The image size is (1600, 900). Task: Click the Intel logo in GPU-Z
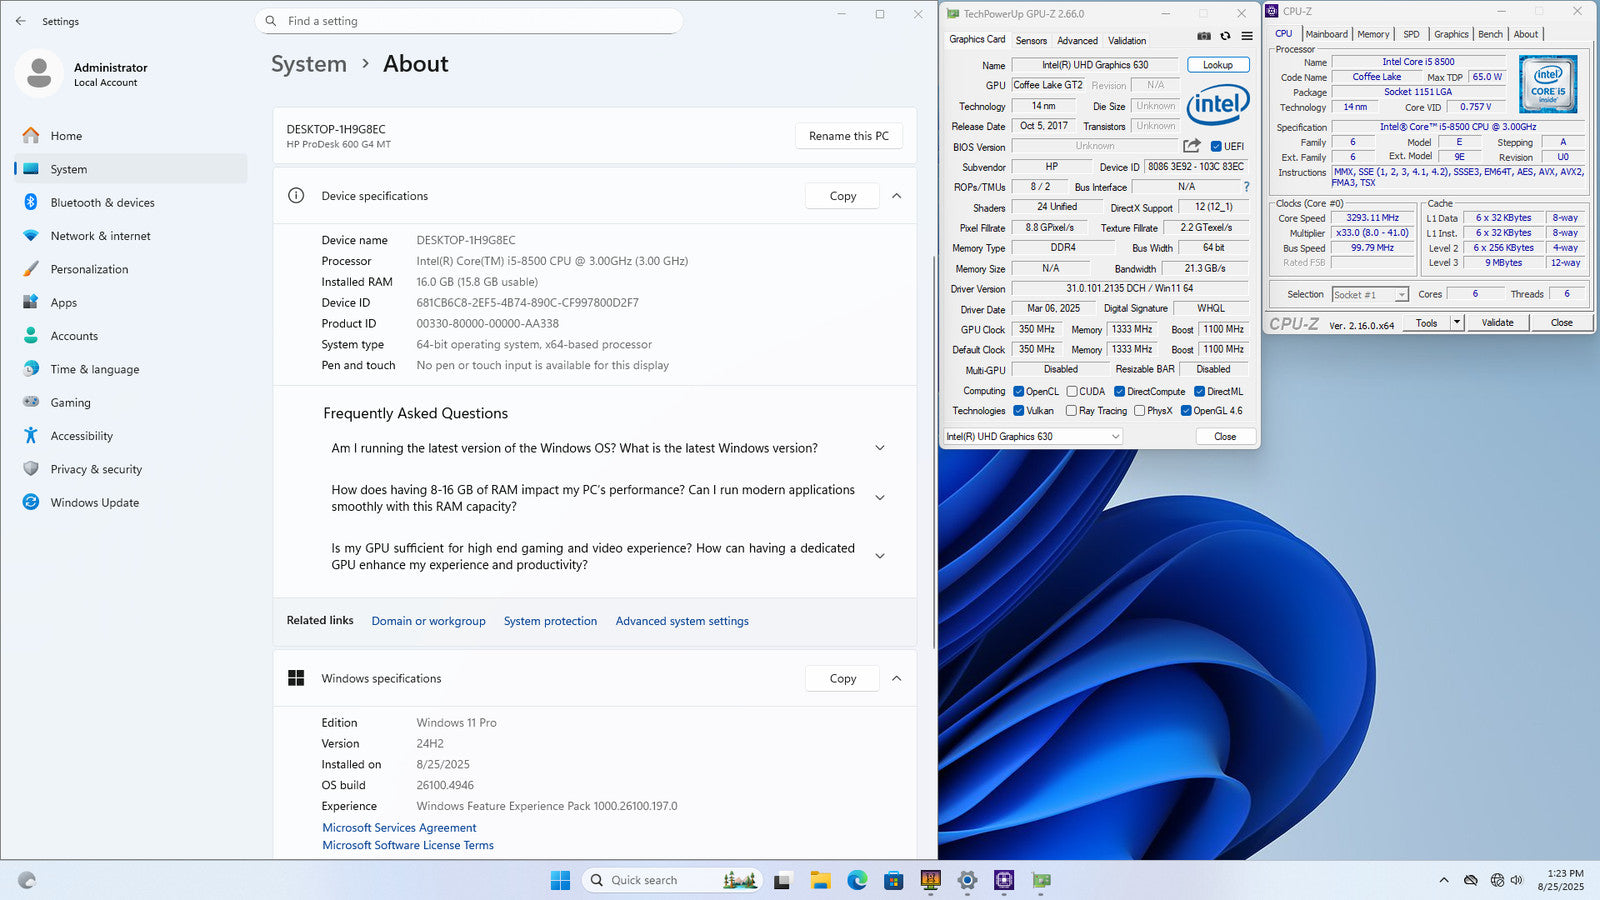point(1217,104)
